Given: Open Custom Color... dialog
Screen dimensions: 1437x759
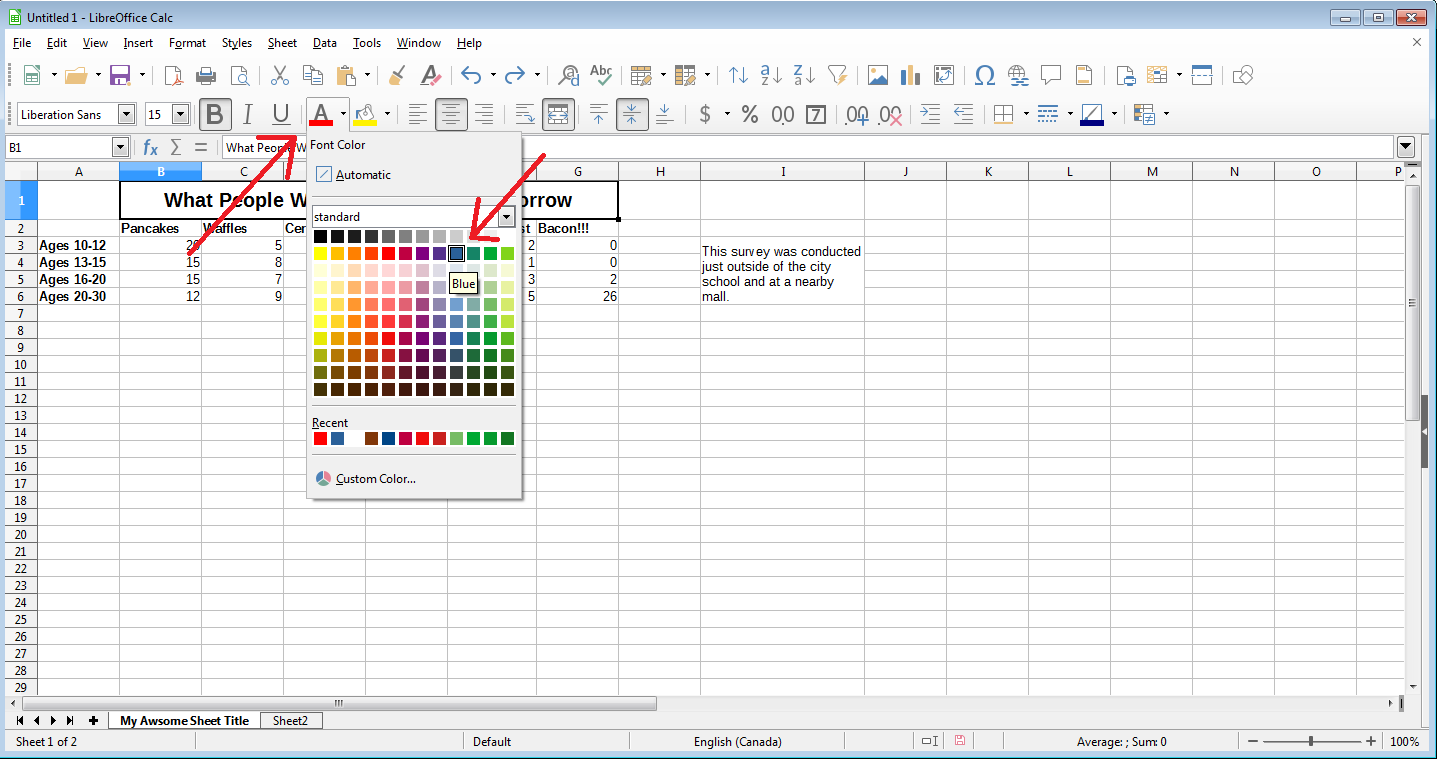Looking at the screenshot, I should pyautogui.click(x=365, y=479).
